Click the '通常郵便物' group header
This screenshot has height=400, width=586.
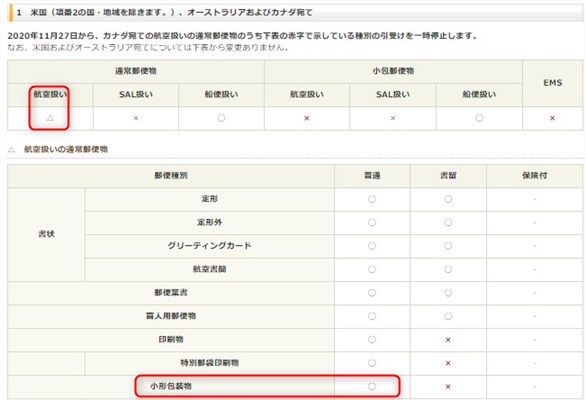pos(136,71)
